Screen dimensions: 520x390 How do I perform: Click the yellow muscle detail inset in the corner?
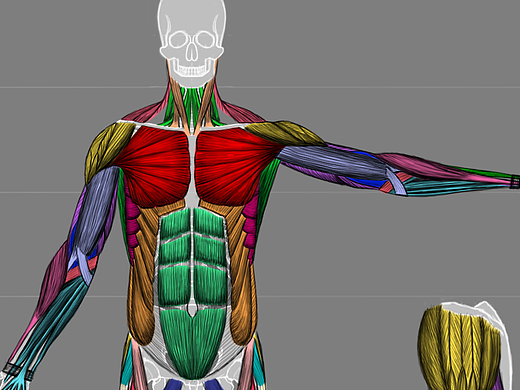[460, 347]
